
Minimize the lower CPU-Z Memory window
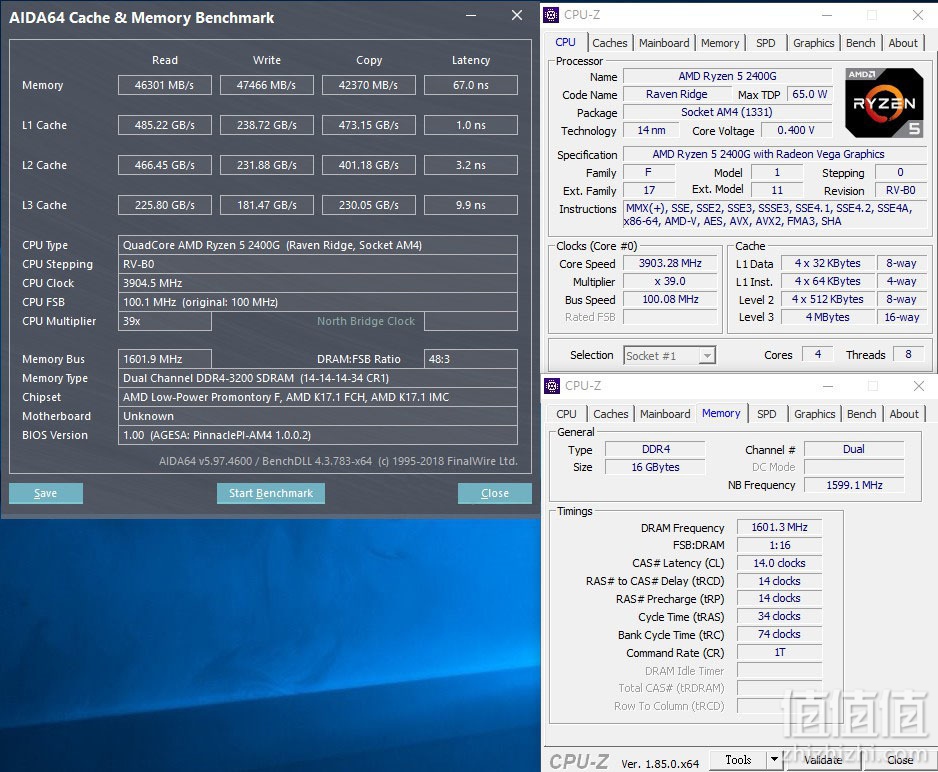828,386
